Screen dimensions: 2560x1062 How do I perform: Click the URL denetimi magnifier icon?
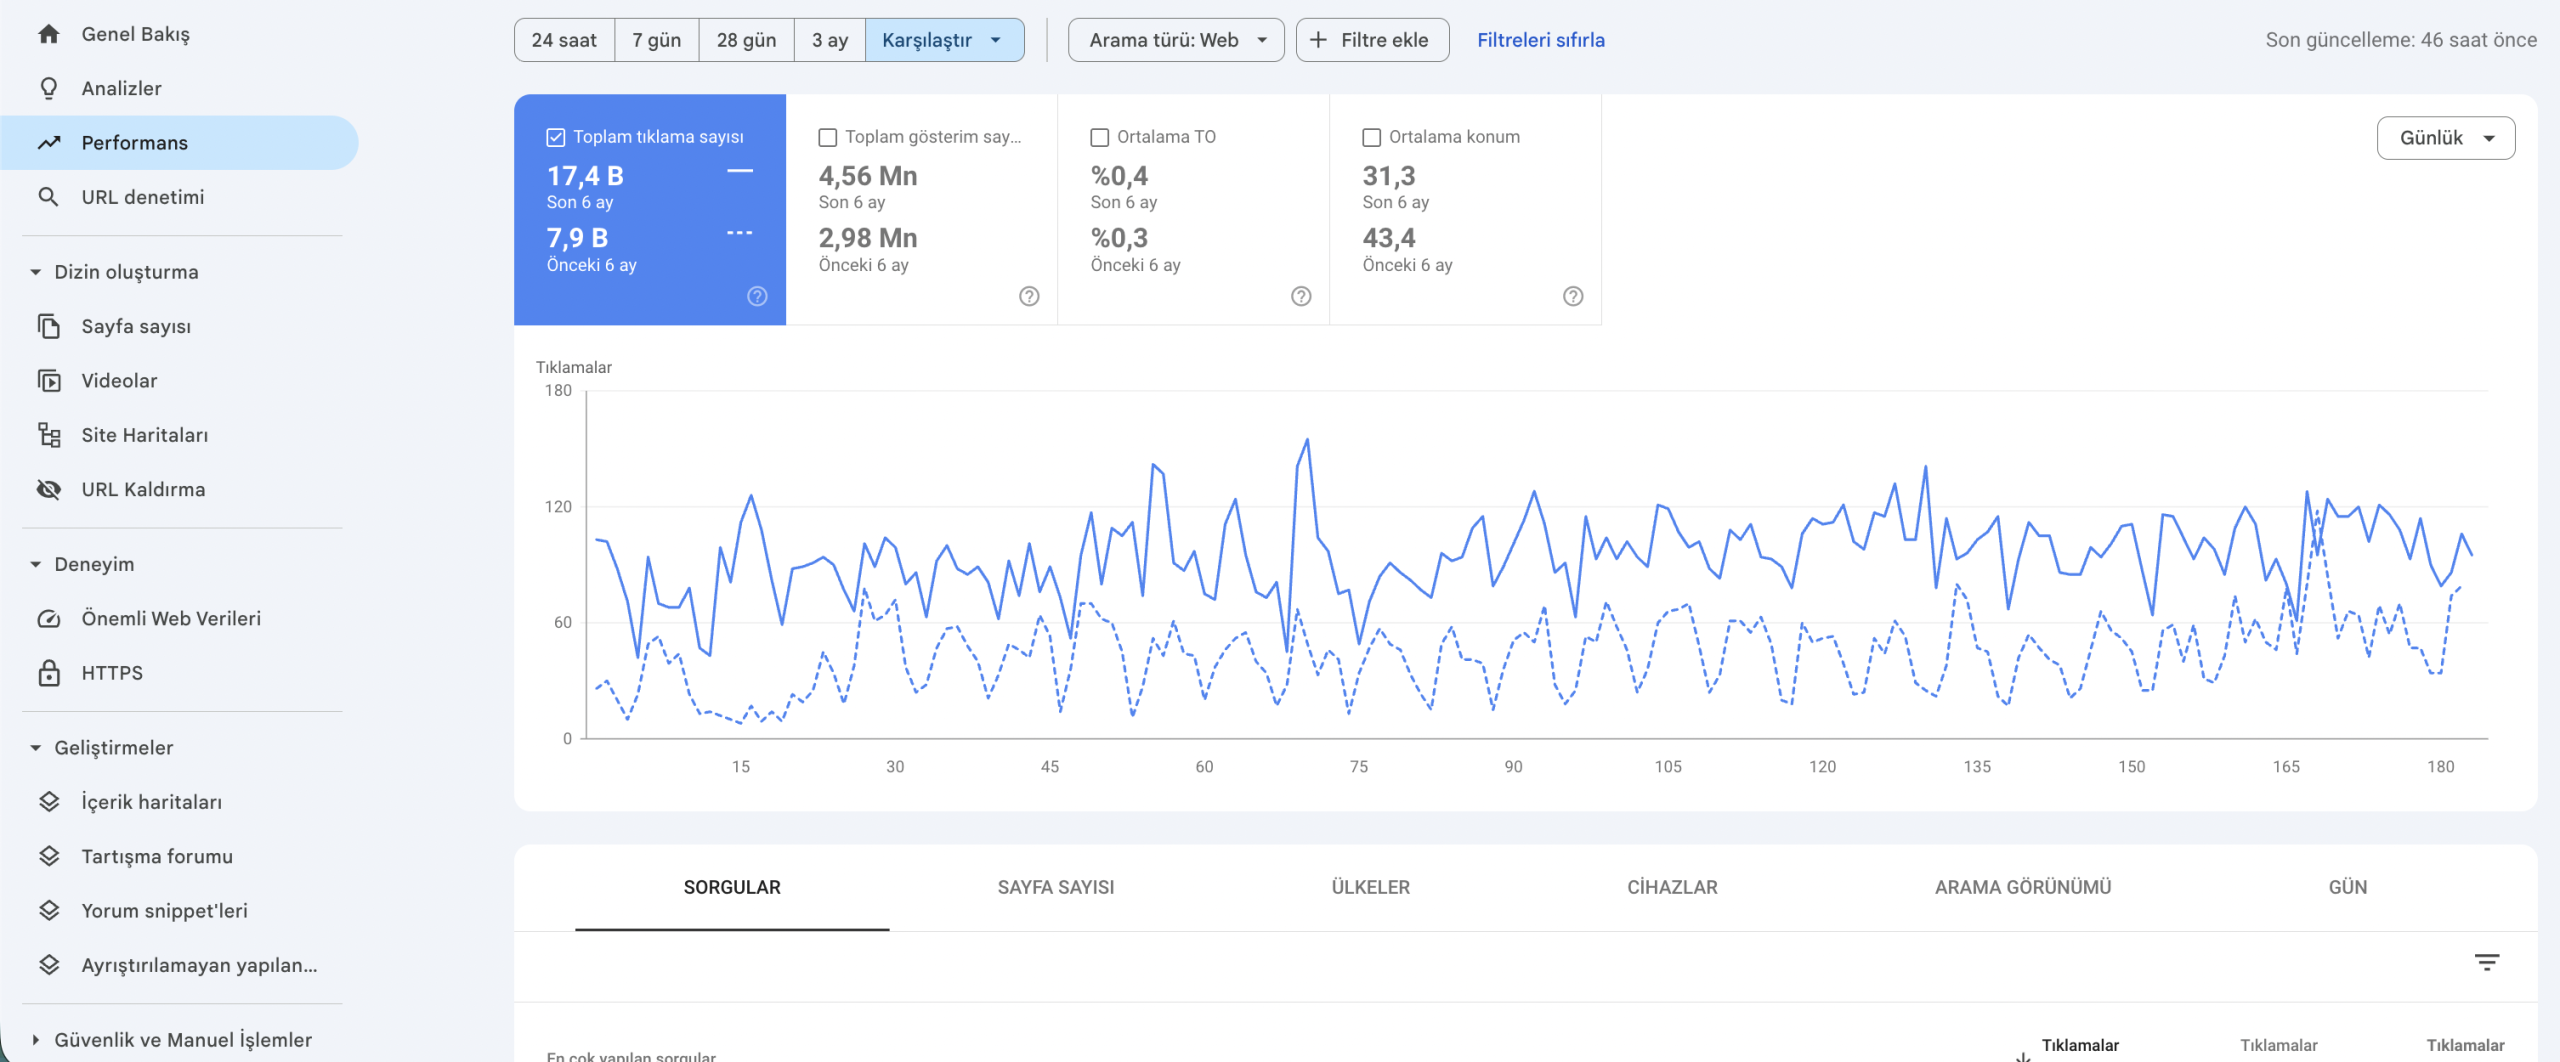click(x=48, y=197)
